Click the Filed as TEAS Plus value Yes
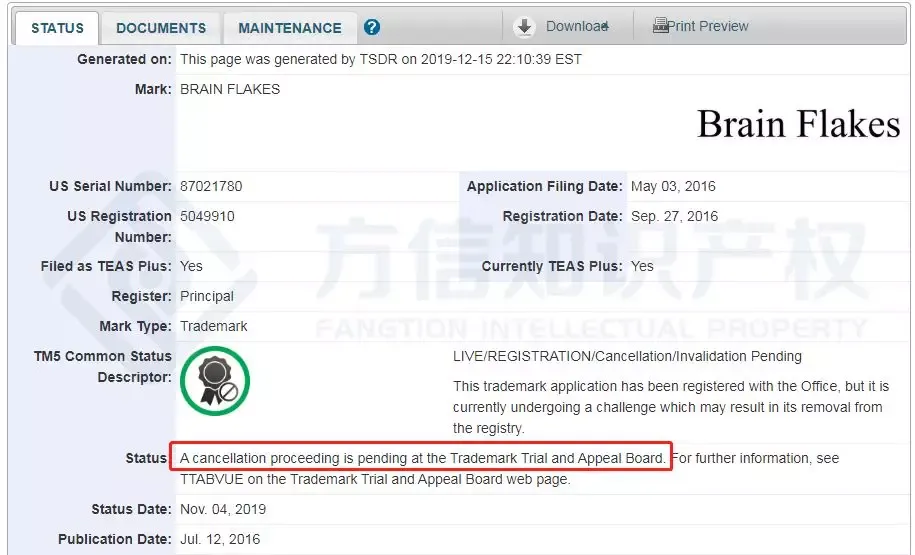Viewport: 915px width, 555px height. (191, 266)
